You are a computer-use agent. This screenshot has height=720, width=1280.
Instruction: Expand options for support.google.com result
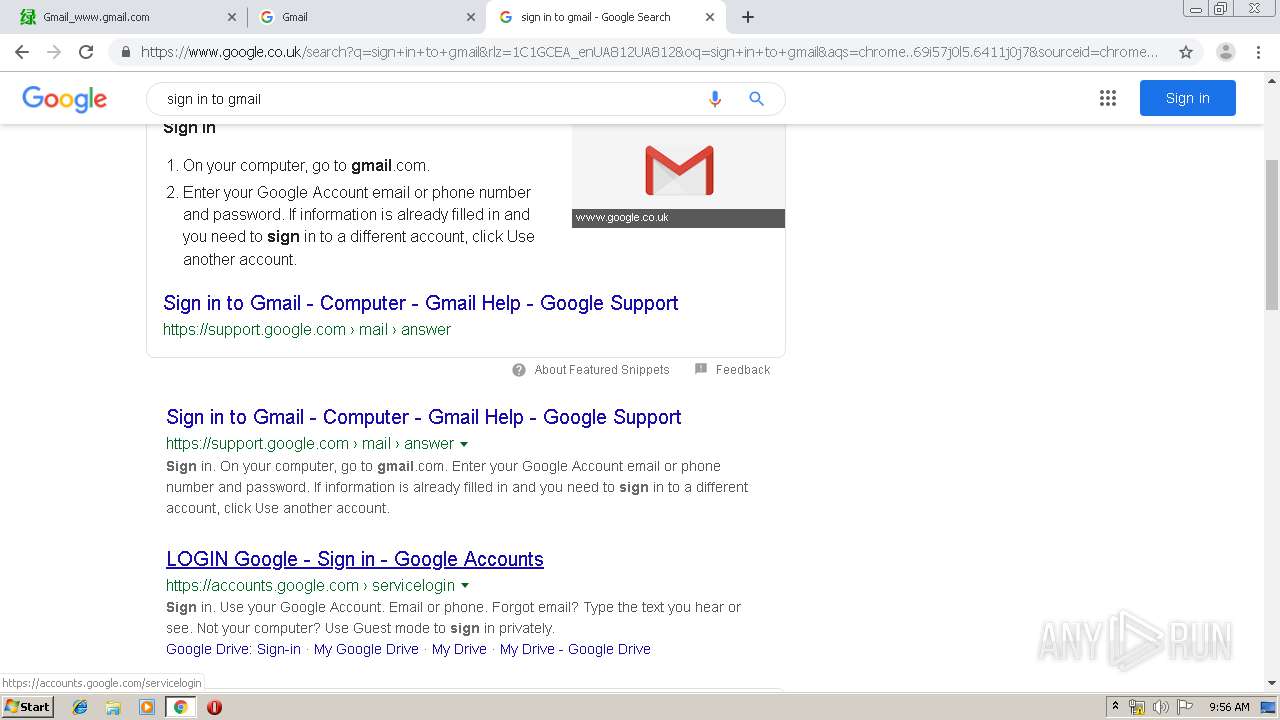464,444
